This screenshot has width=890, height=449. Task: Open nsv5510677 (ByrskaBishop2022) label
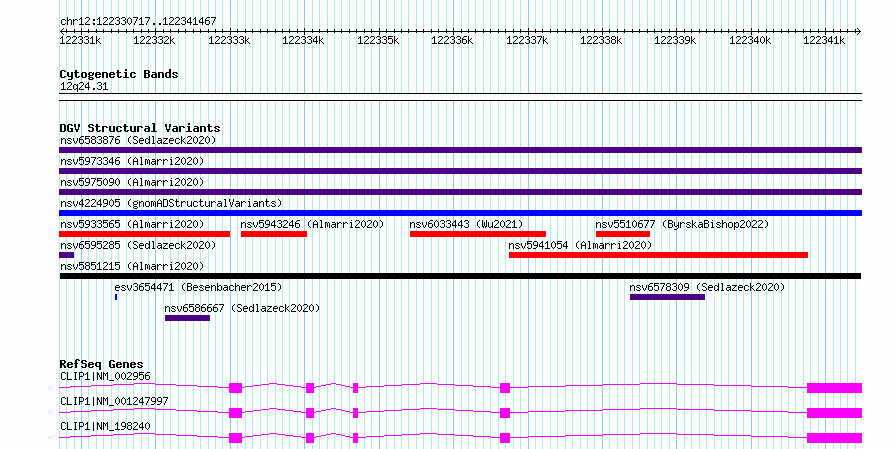point(682,224)
